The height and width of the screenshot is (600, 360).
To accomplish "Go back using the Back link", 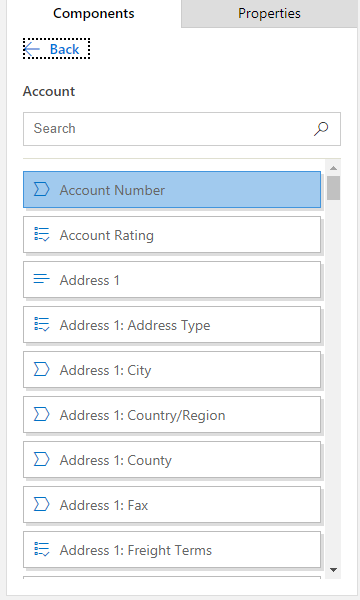I will tap(56, 49).
